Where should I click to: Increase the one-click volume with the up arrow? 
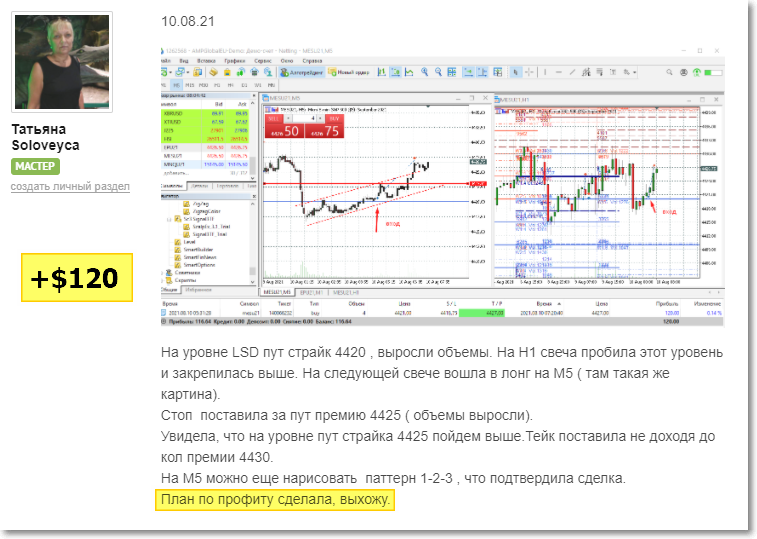tap(320, 118)
